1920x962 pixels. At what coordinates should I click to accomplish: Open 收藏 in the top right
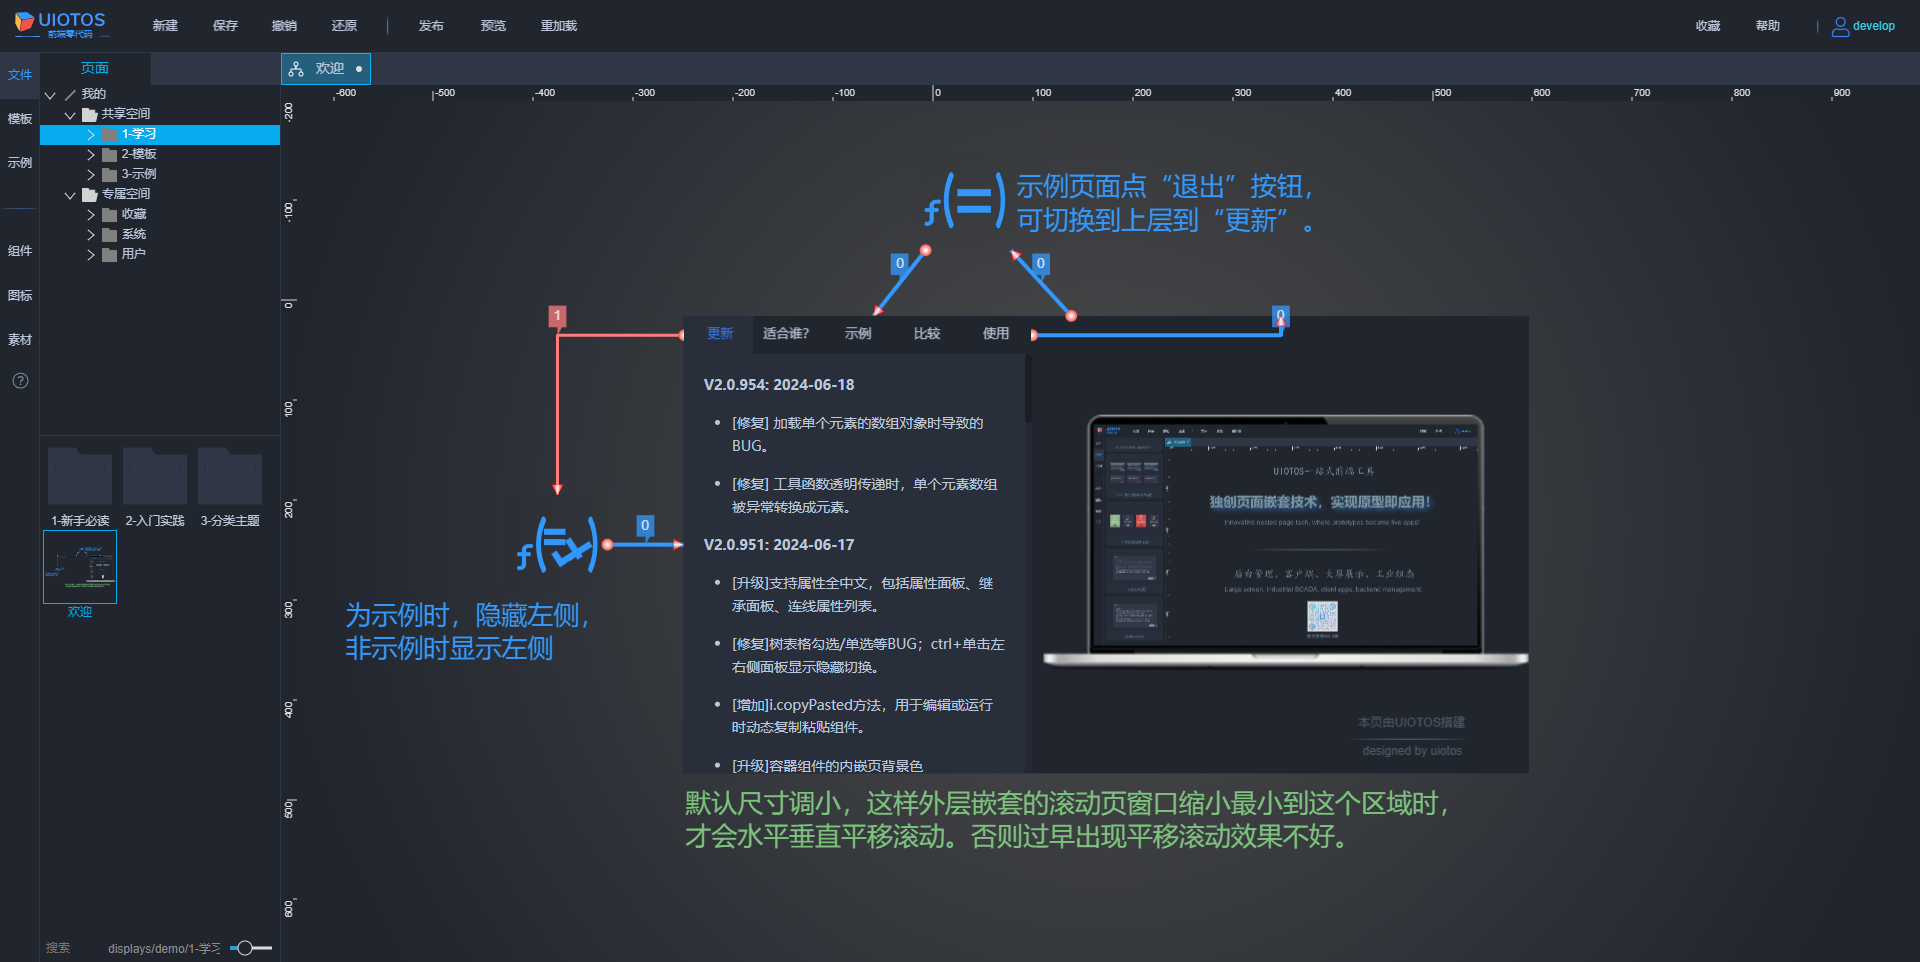pyautogui.click(x=1708, y=26)
